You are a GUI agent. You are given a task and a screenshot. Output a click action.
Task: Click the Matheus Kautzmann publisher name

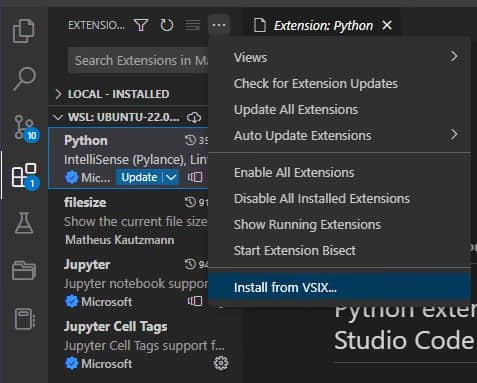[x=120, y=240]
